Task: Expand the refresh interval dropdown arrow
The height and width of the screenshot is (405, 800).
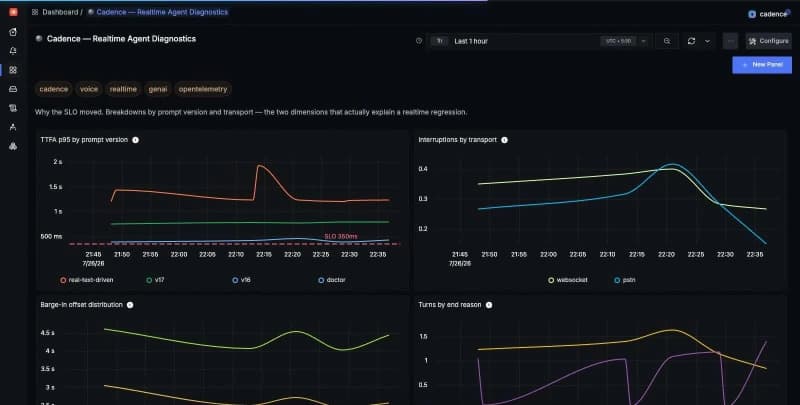Action: 707,41
